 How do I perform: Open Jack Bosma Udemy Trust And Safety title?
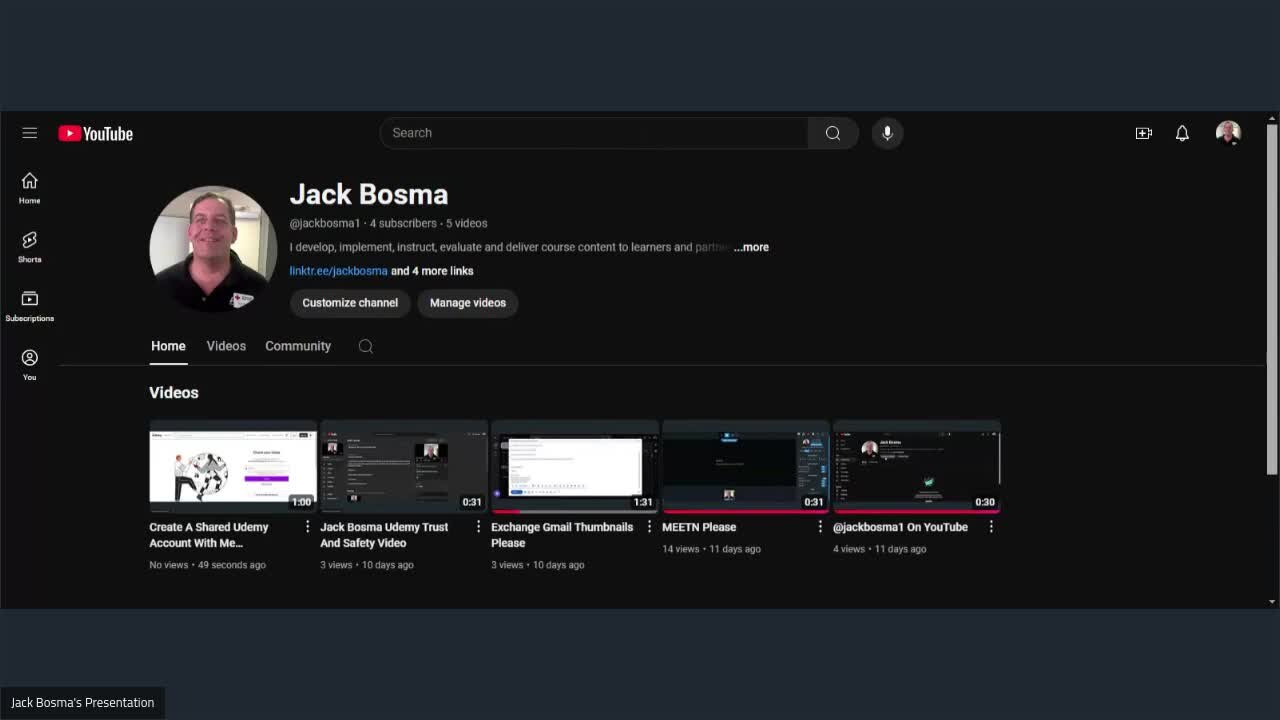384,535
